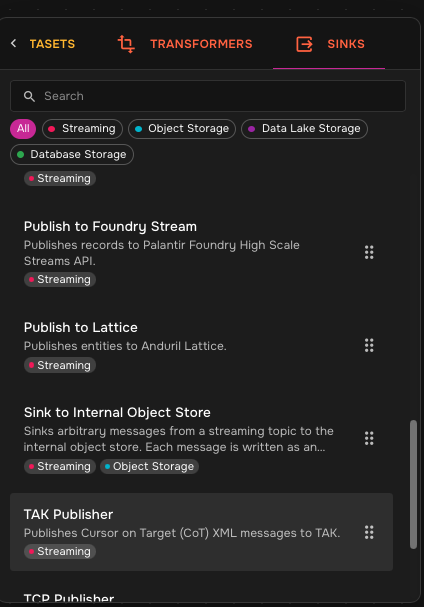
Task: Switch to the Transformers tab
Action: pos(185,44)
